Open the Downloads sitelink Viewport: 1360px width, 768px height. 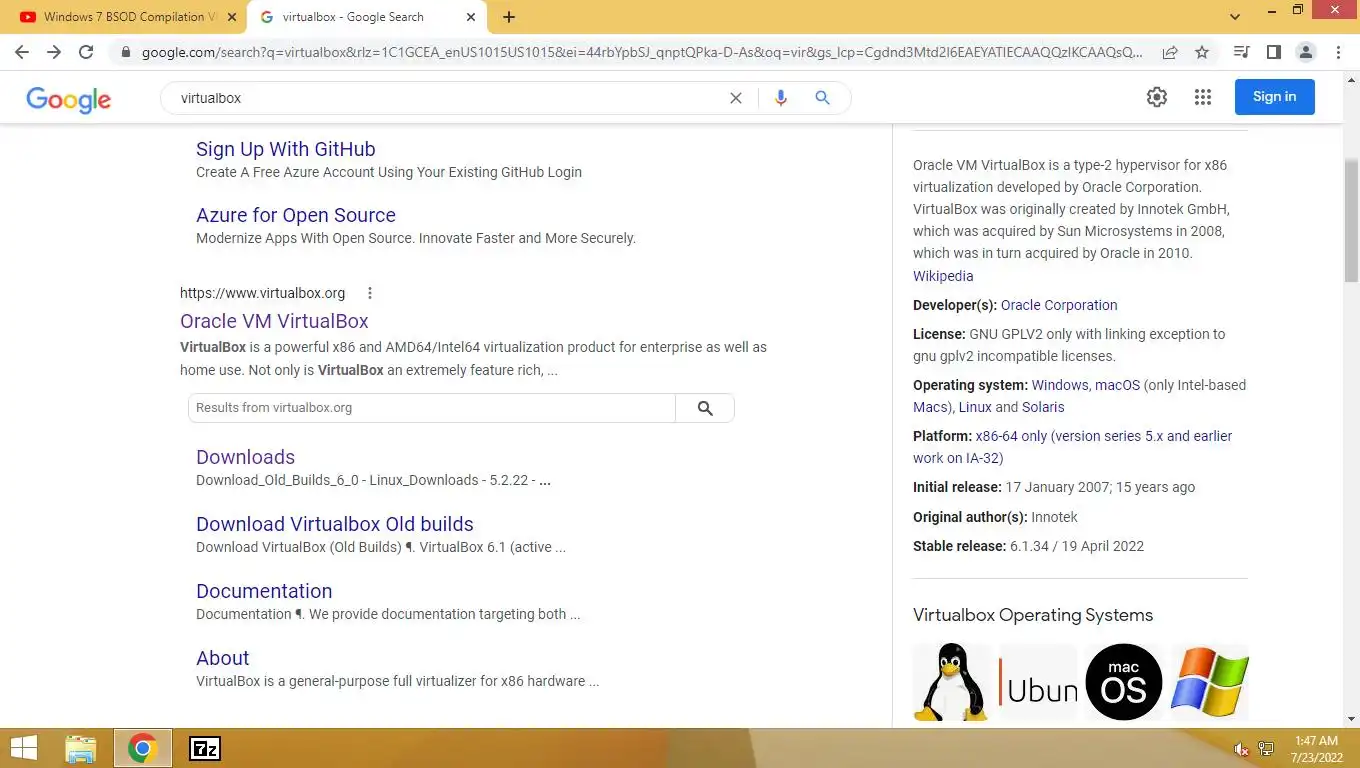pos(245,457)
